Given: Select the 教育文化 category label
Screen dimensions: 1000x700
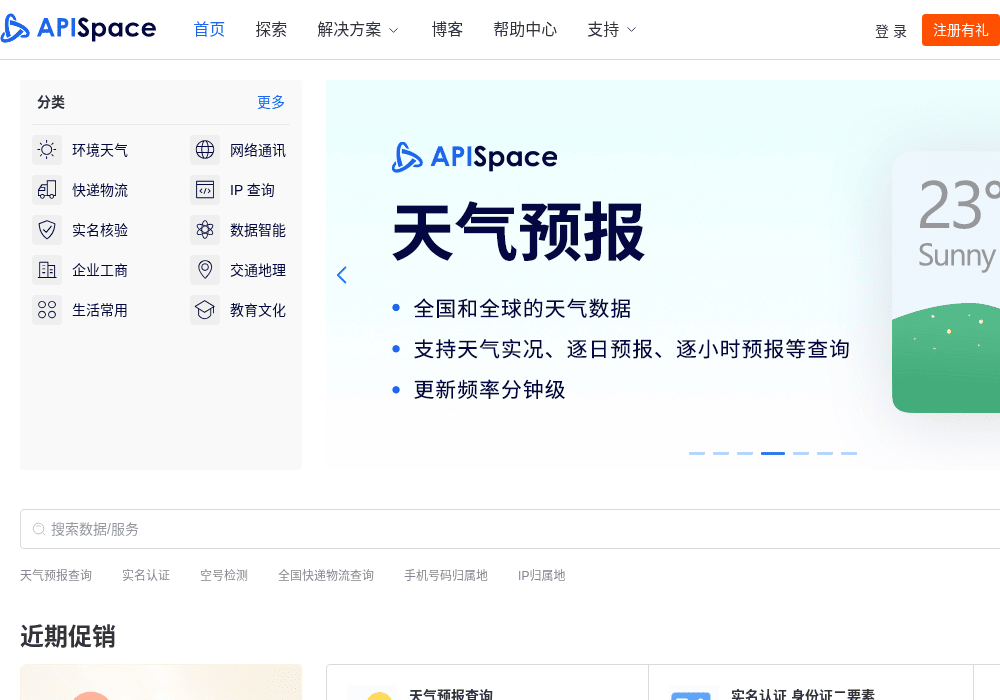Looking at the screenshot, I should (x=258, y=310).
